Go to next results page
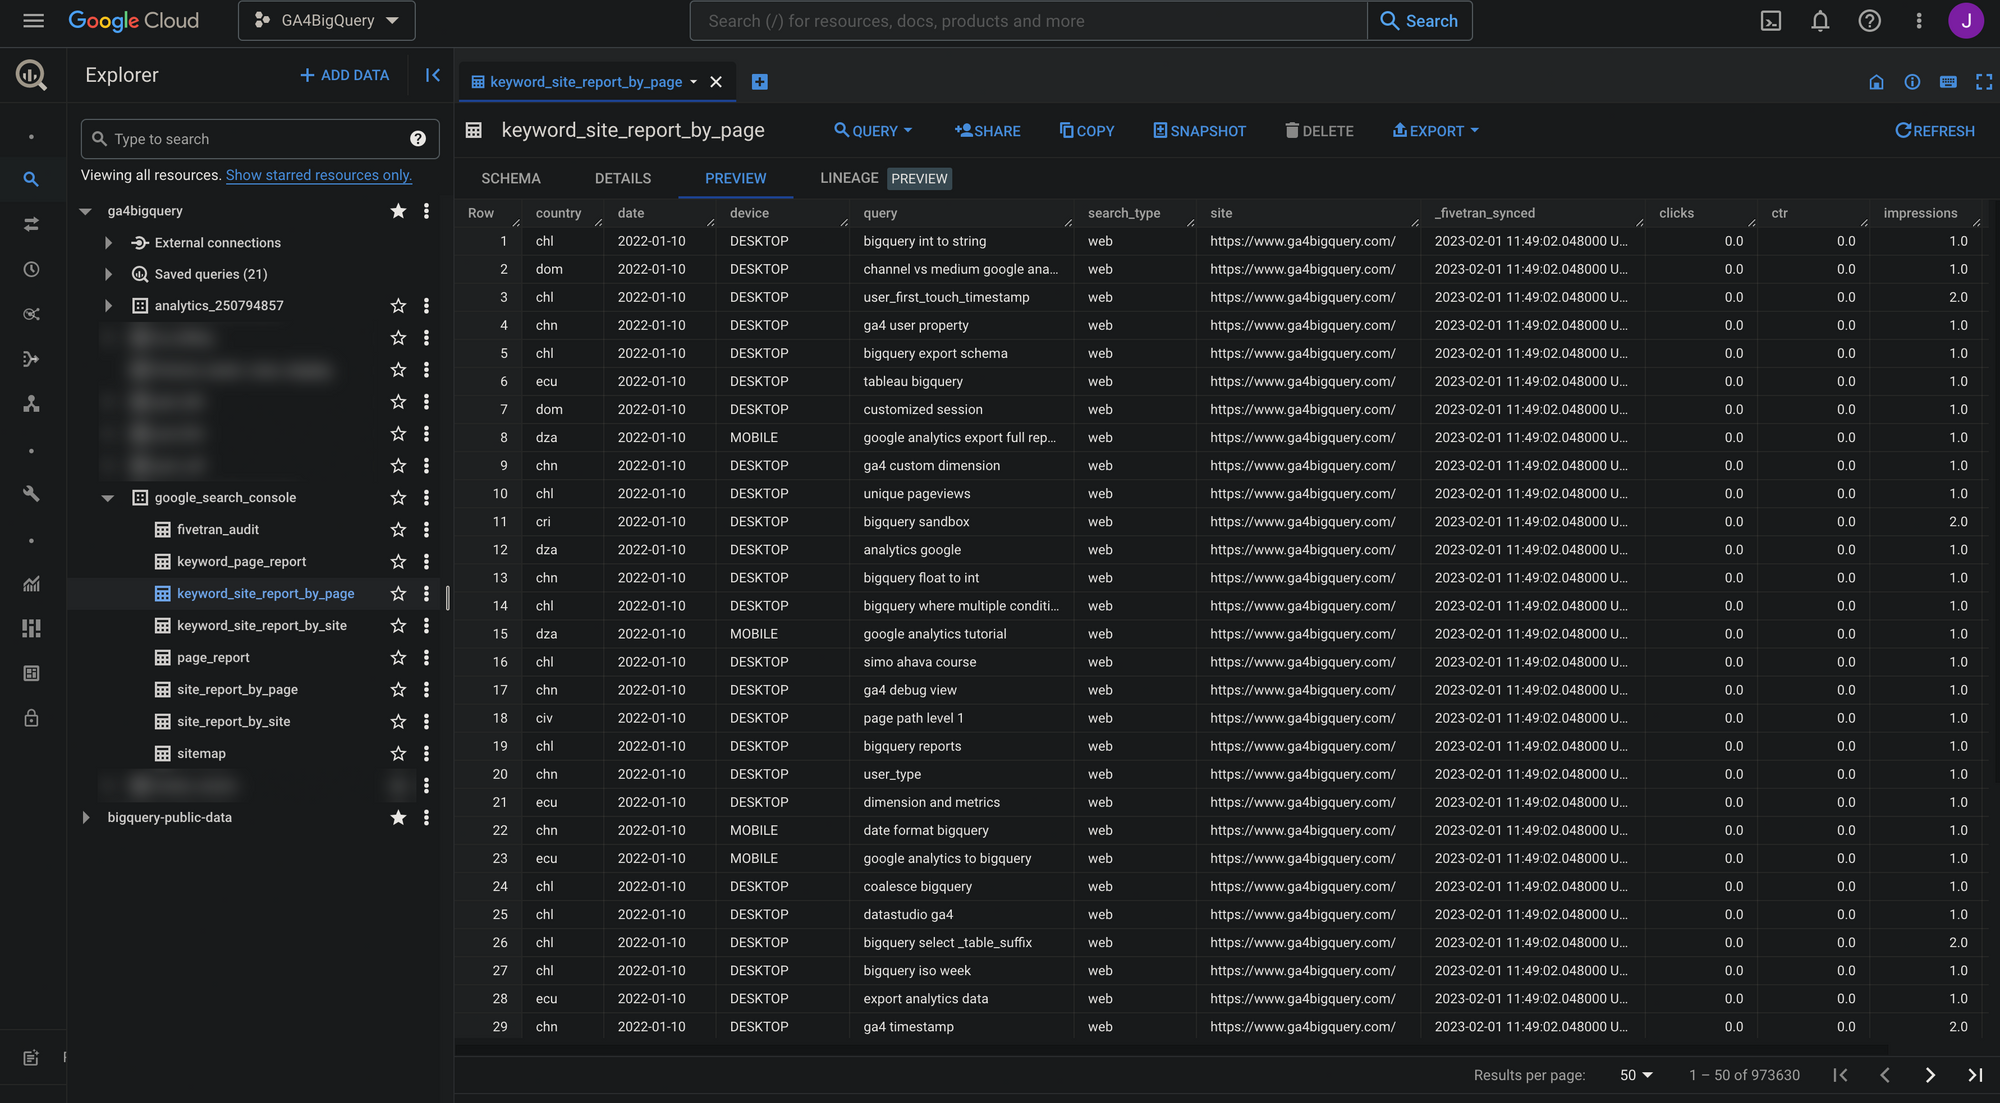 [x=1930, y=1075]
